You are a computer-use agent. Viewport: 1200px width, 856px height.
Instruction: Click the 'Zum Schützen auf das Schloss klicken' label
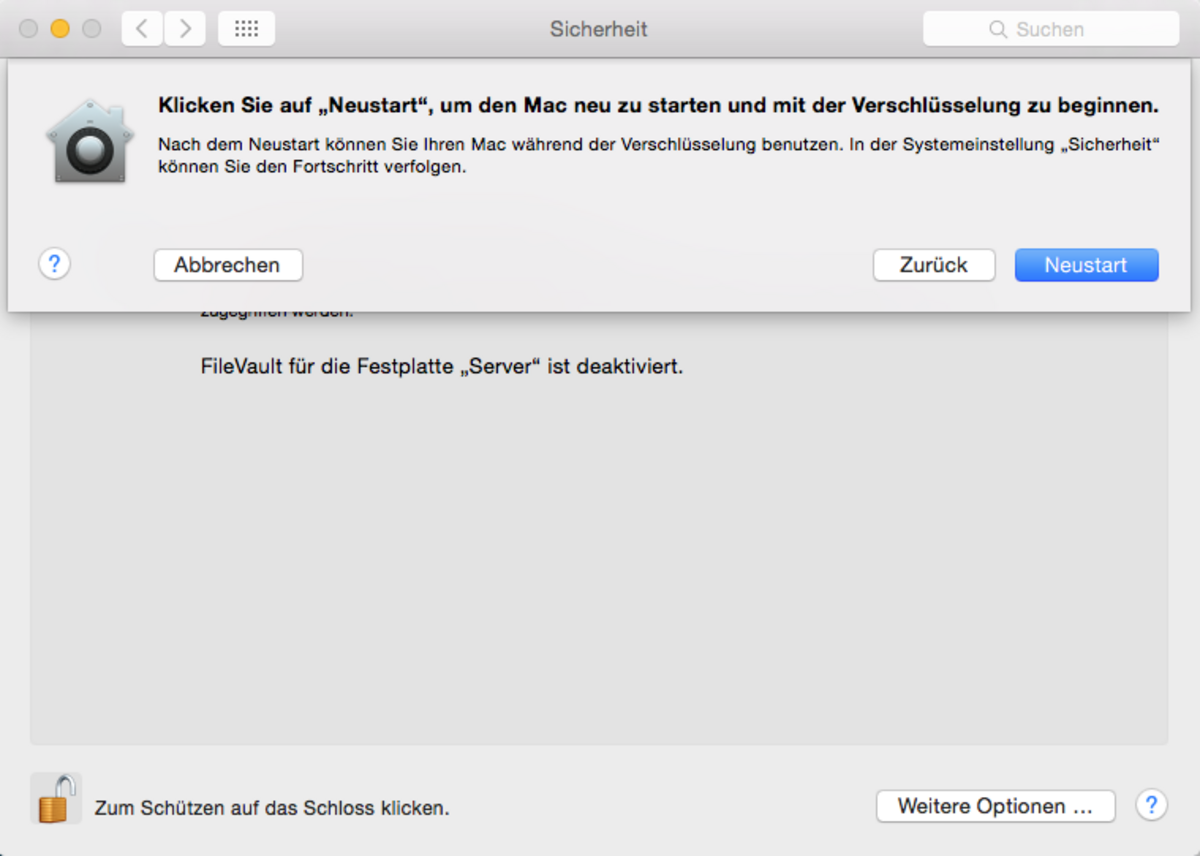pos(272,808)
